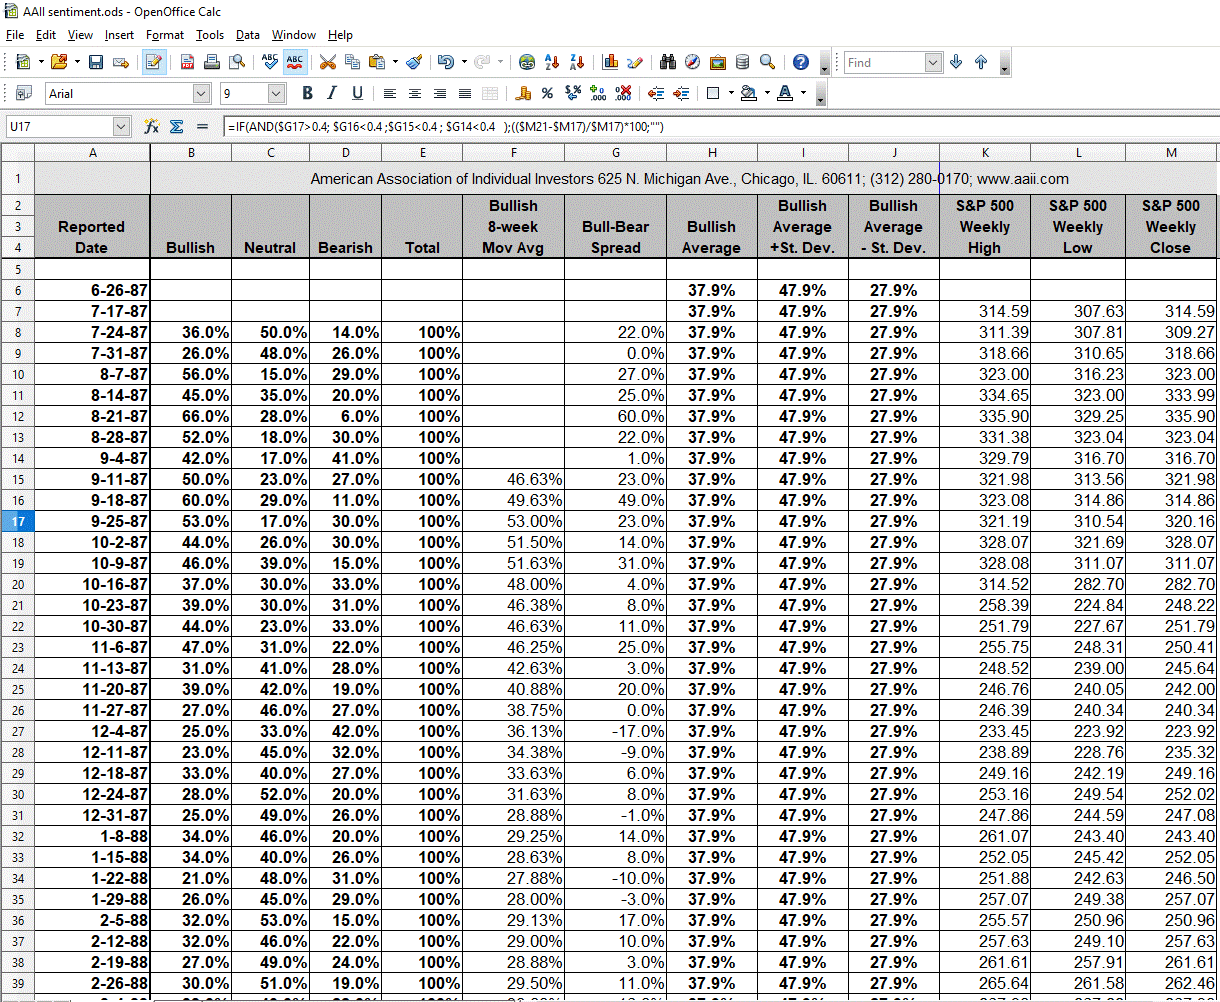Click the Save document icon
Viewport: 1220px width, 1002px height.
click(x=96, y=62)
